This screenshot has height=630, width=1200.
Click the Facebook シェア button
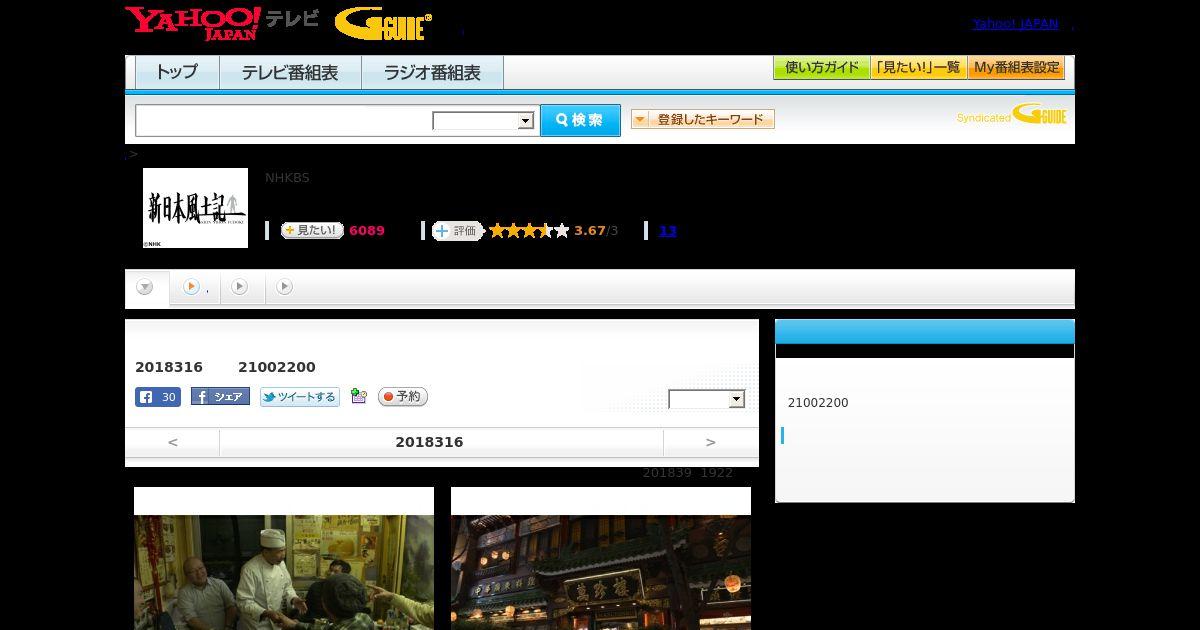pyautogui.click(x=220, y=397)
